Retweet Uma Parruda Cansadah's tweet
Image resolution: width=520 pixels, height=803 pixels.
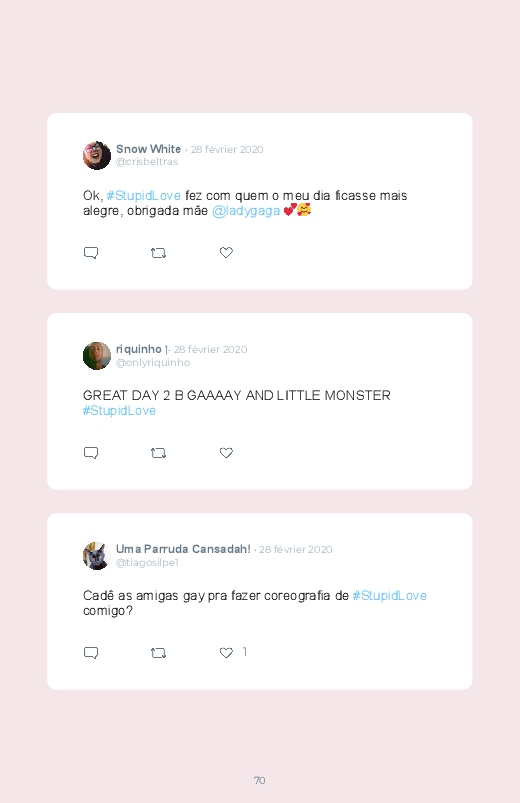(158, 653)
